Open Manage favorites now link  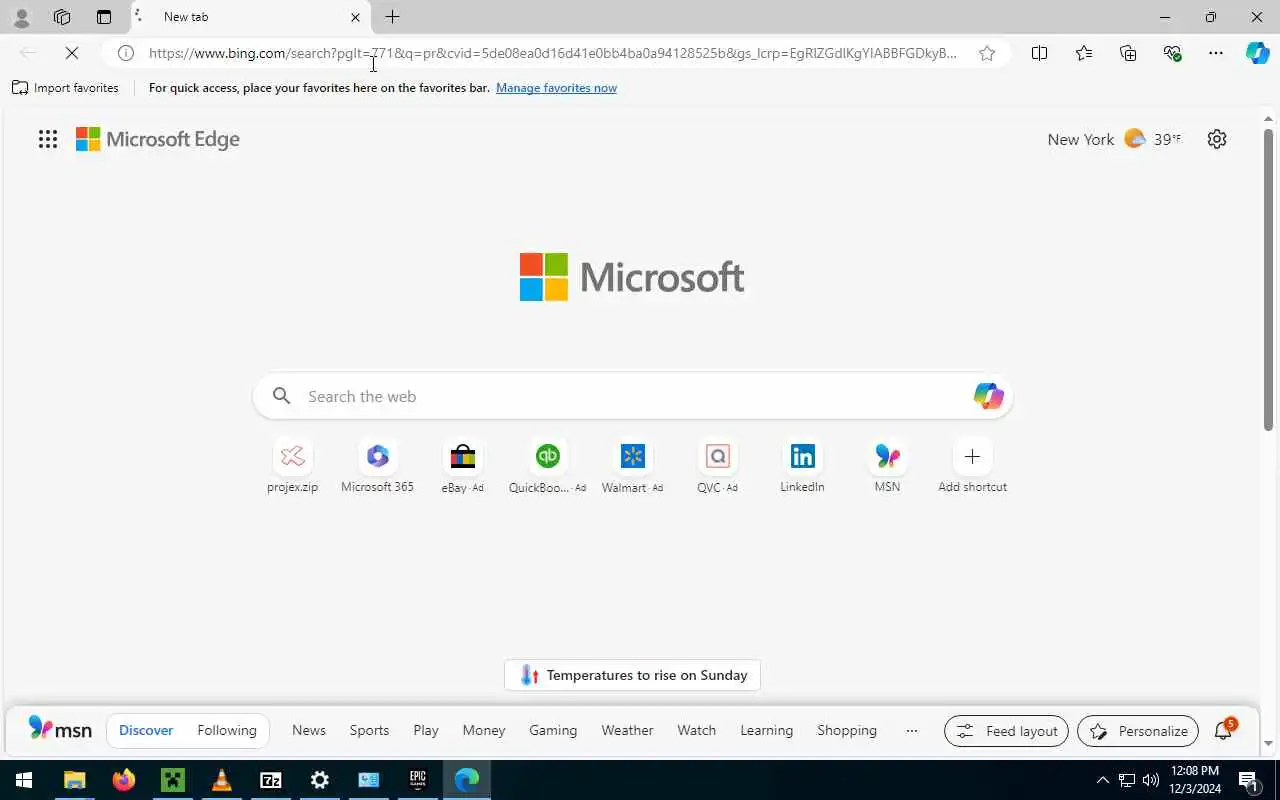(x=556, y=88)
